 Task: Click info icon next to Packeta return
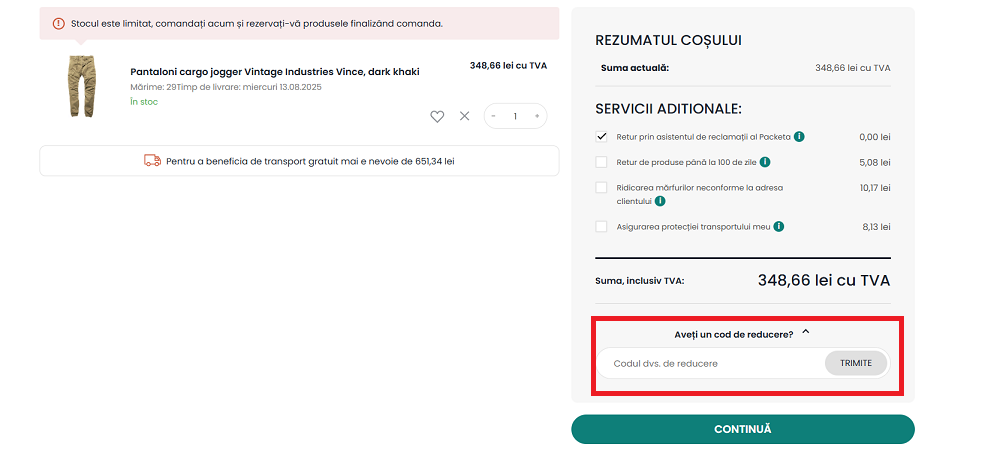[x=800, y=137]
